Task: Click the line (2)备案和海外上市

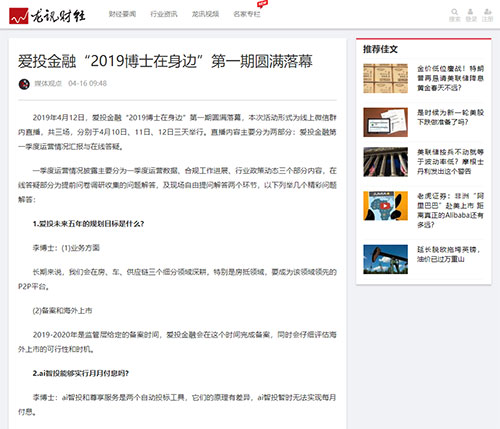Action: (62, 311)
